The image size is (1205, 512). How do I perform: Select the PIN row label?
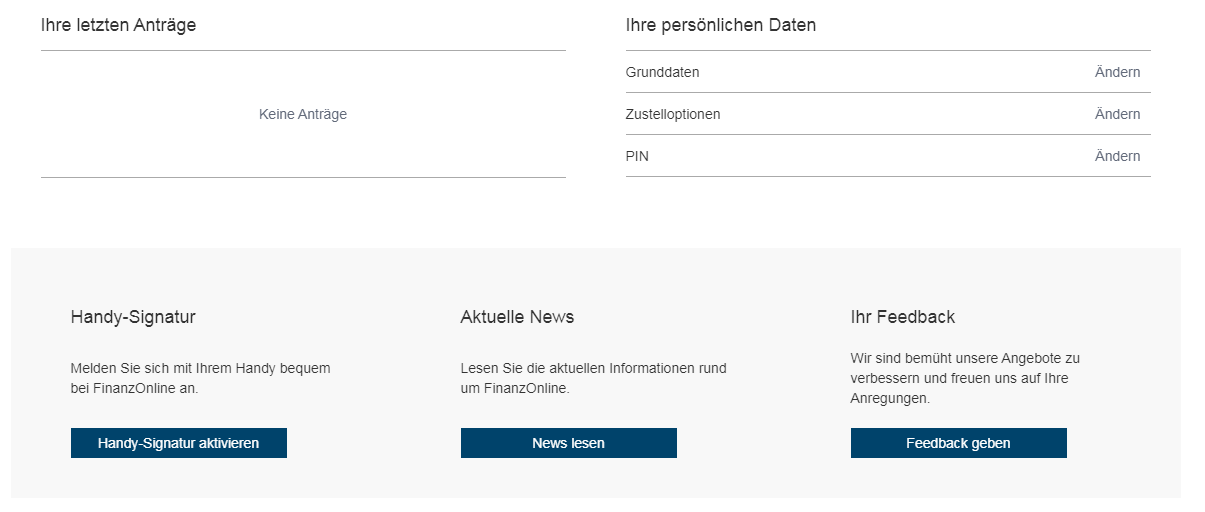pos(637,156)
